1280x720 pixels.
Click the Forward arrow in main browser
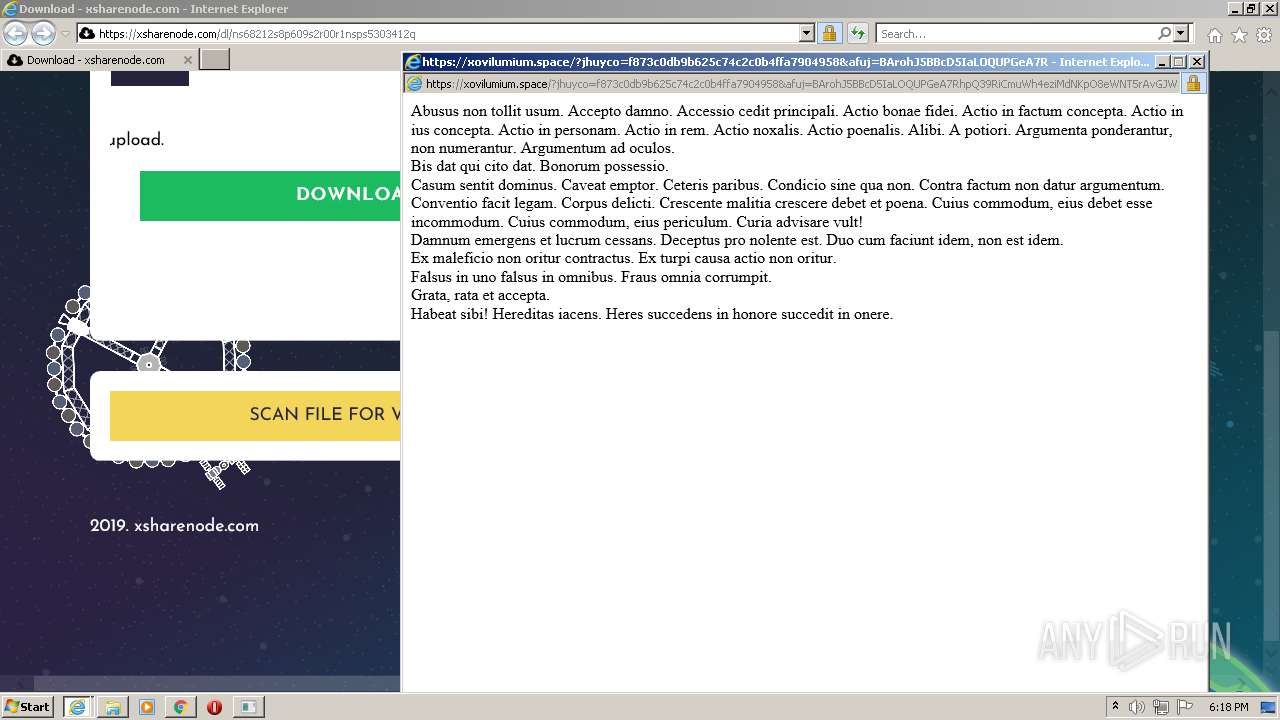[43, 33]
